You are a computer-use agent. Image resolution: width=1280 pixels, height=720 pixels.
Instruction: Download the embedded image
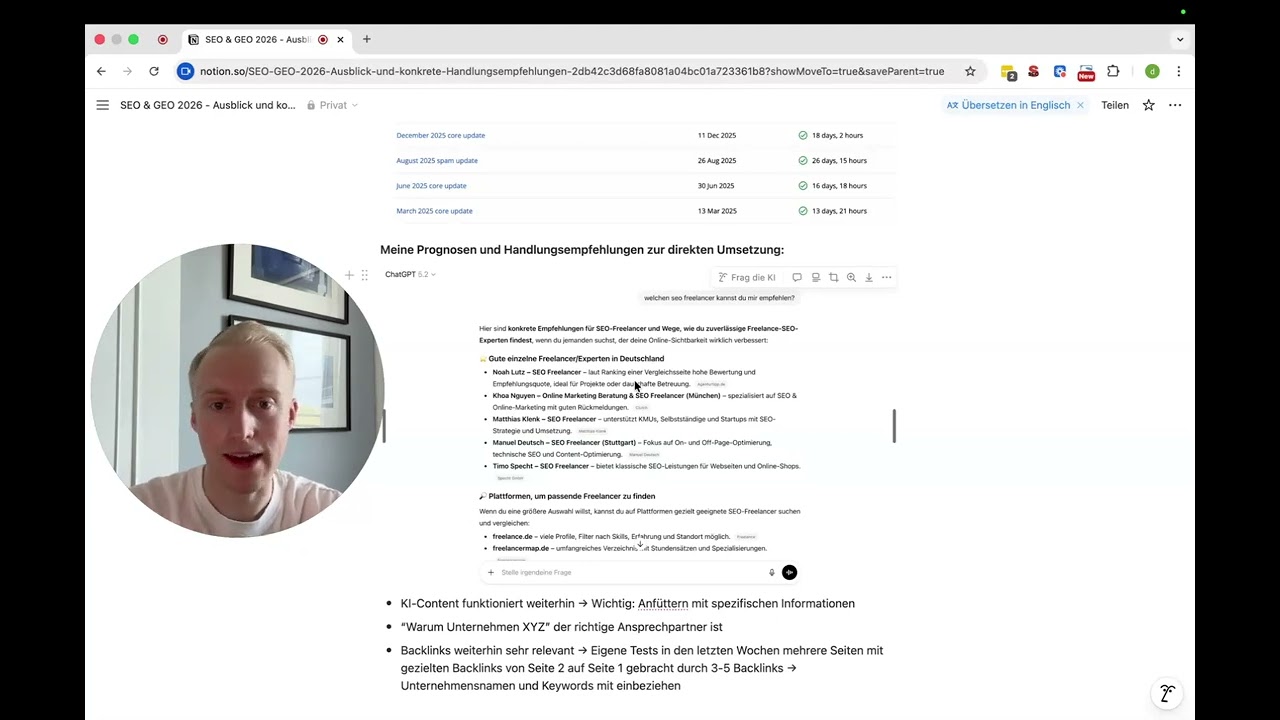coord(869,277)
